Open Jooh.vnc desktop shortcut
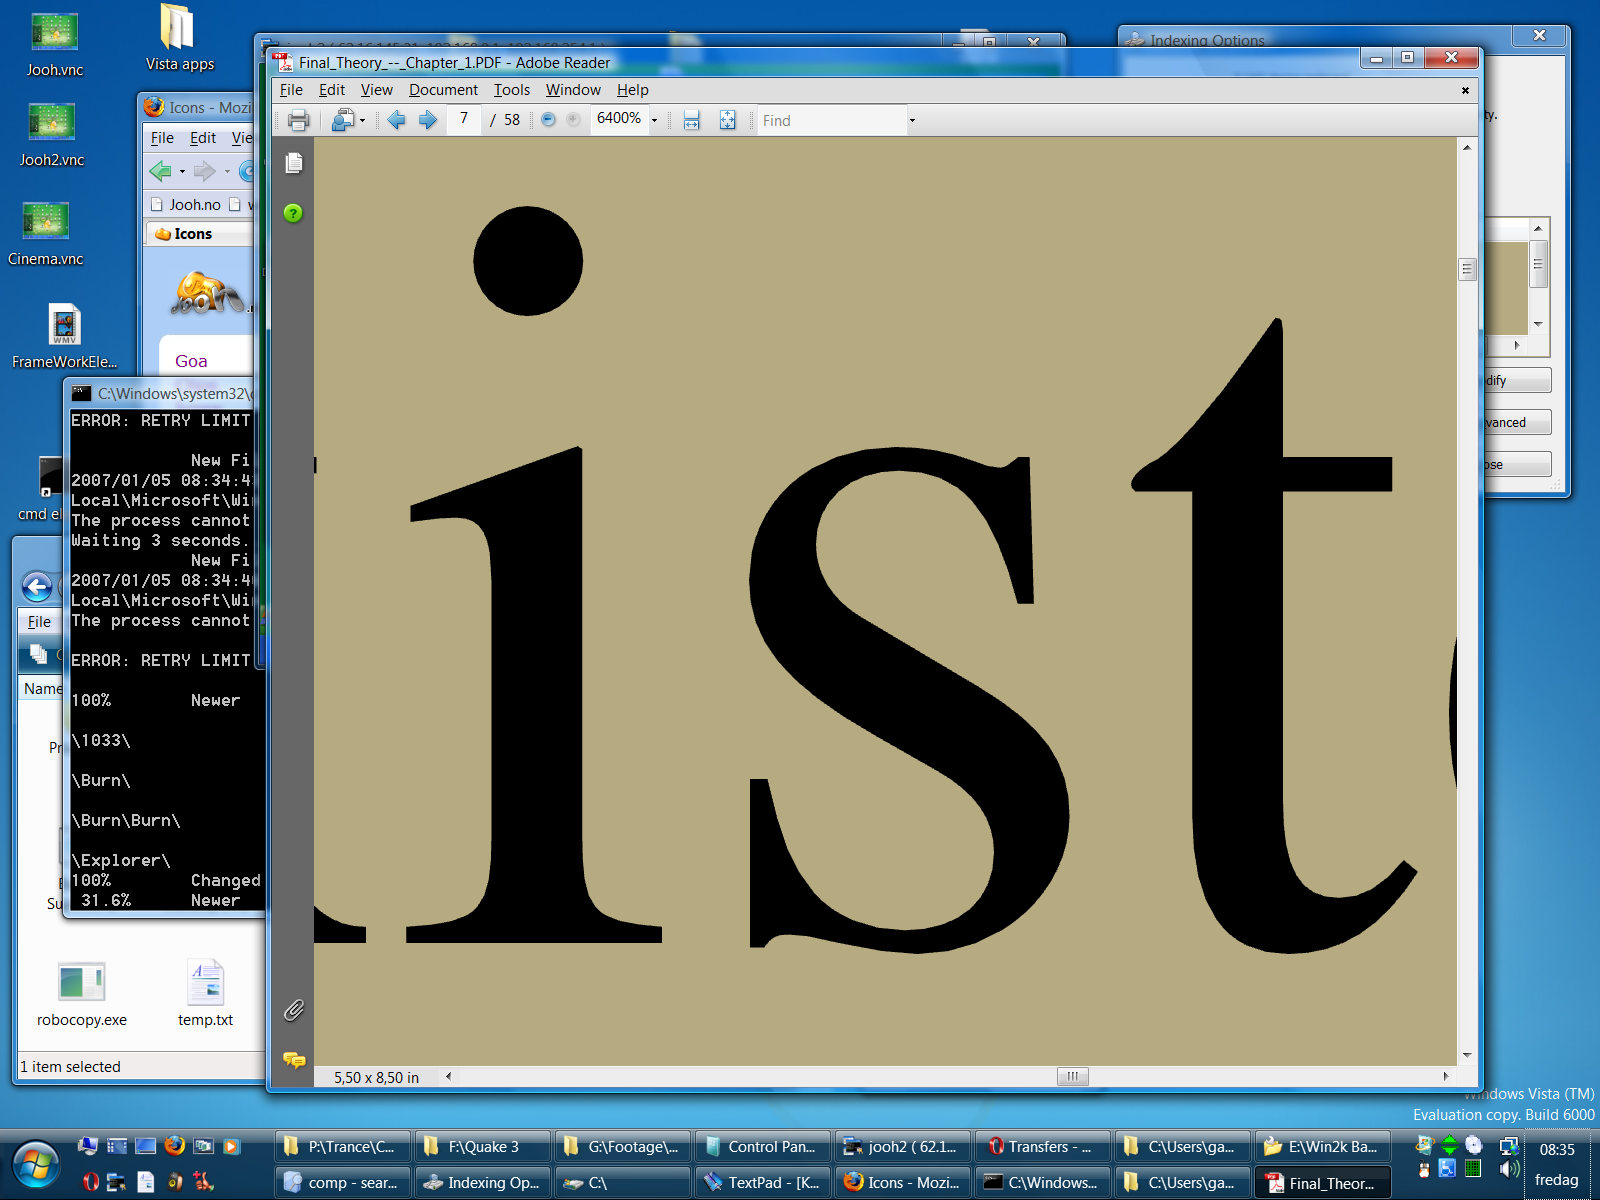This screenshot has width=1600, height=1200. pyautogui.click(x=55, y=45)
